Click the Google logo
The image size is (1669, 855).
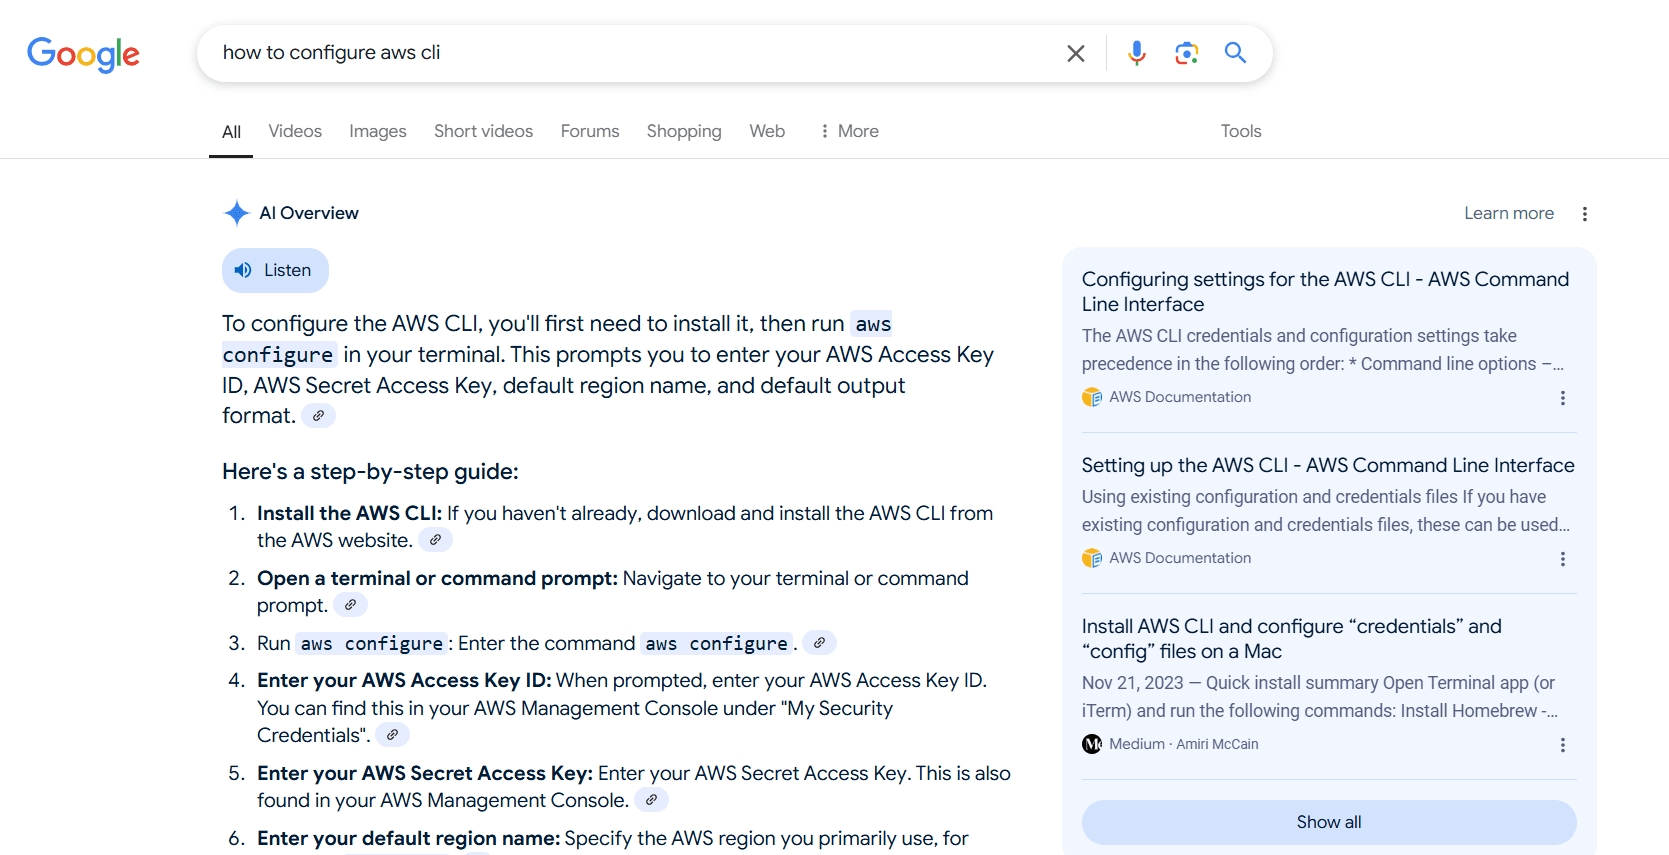(x=83, y=55)
